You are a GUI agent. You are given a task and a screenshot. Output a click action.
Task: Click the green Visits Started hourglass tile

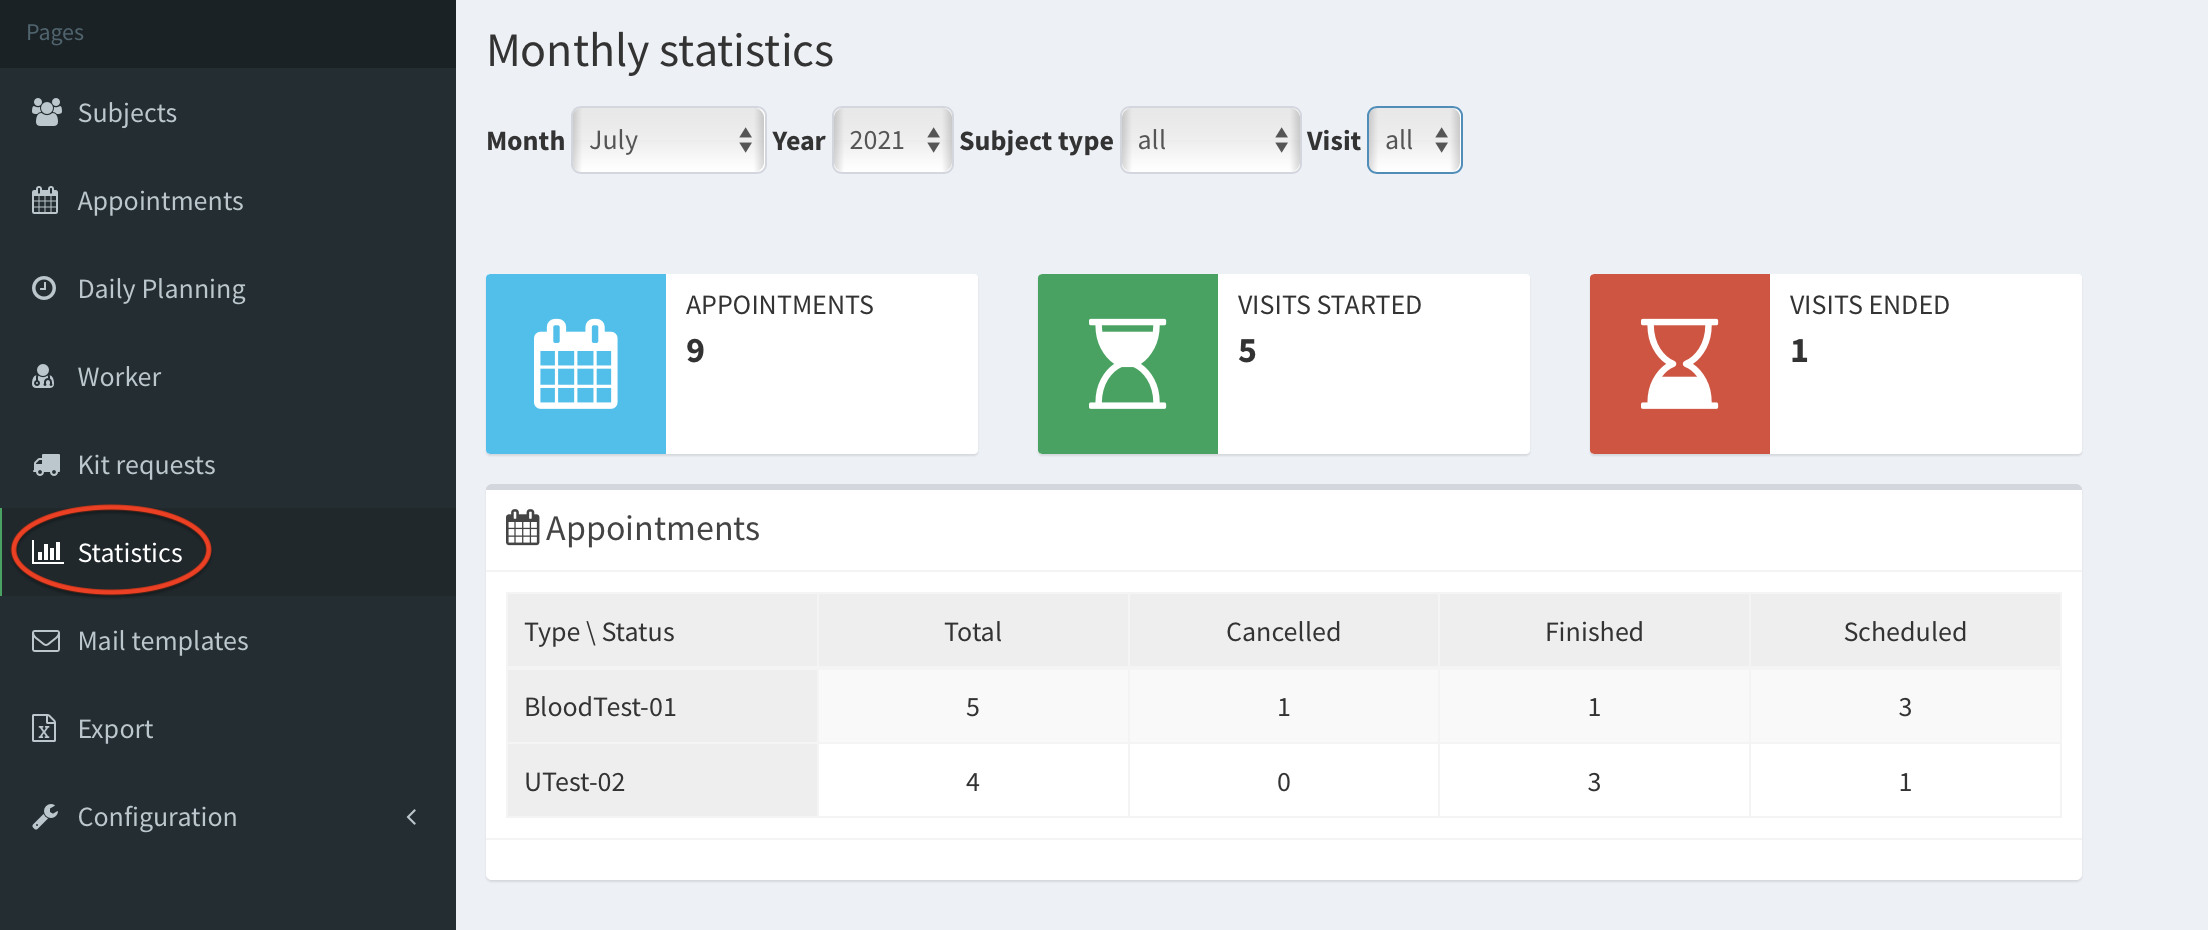(x=1127, y=364)
